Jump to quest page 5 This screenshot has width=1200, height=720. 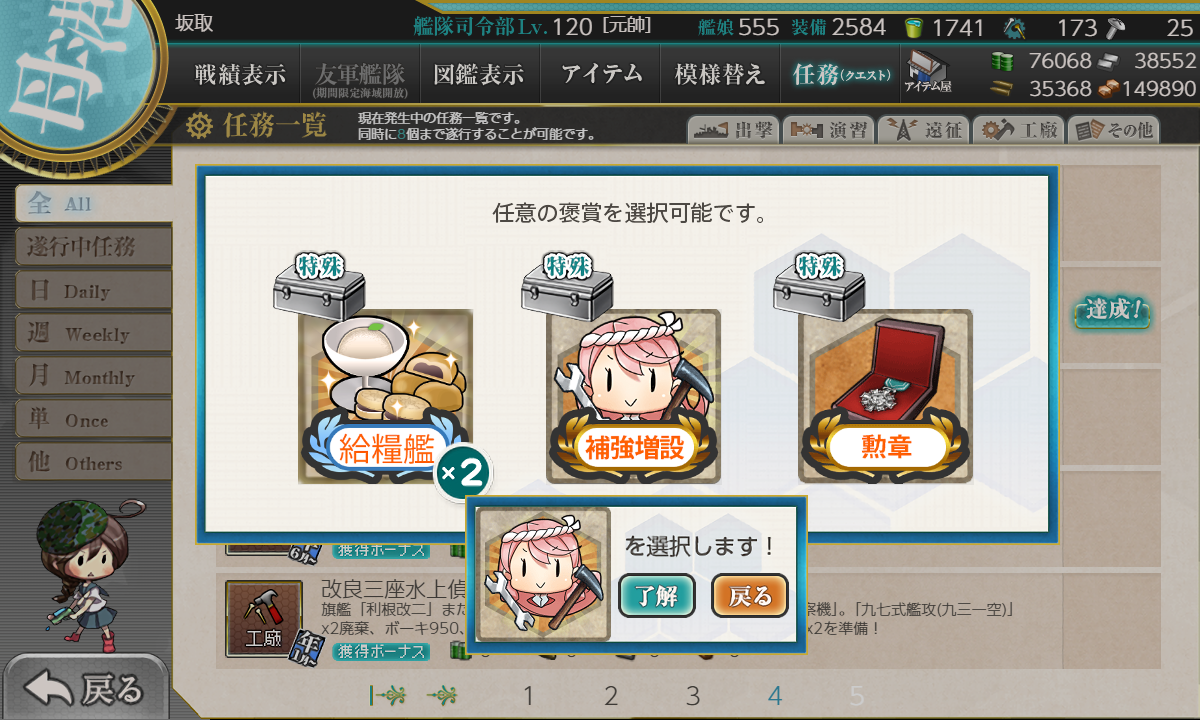pyautogui.click(x=856, y=696)
